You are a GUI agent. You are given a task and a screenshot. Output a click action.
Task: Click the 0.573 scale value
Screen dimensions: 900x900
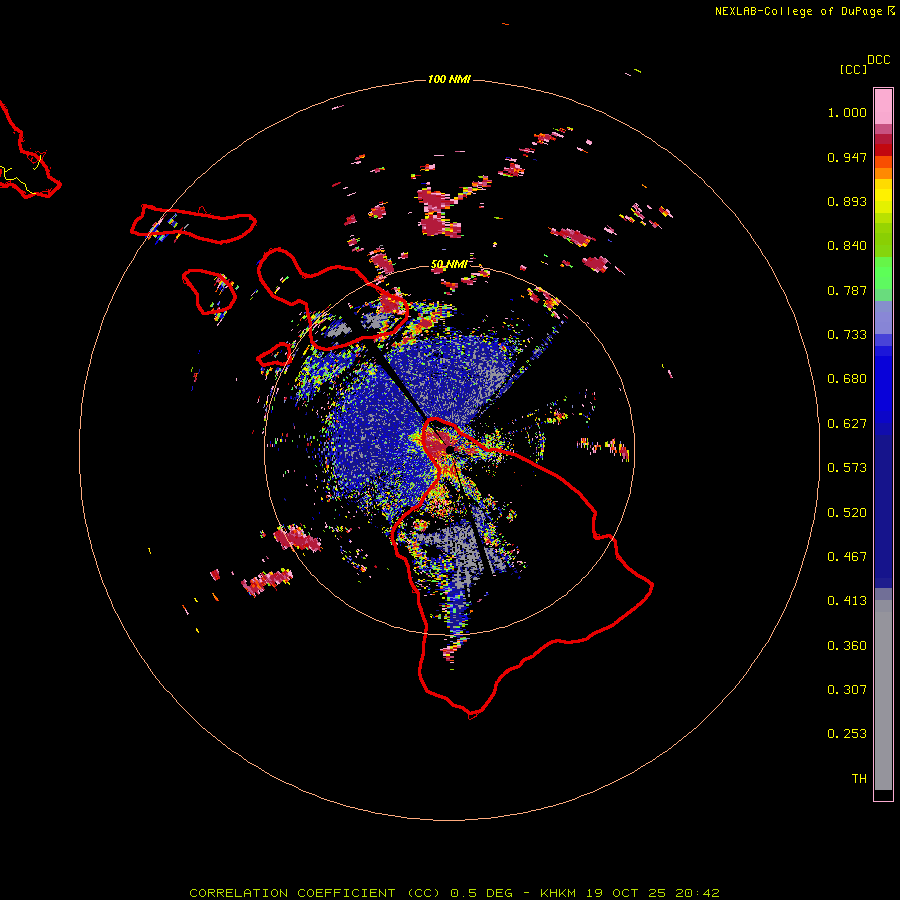847,468
